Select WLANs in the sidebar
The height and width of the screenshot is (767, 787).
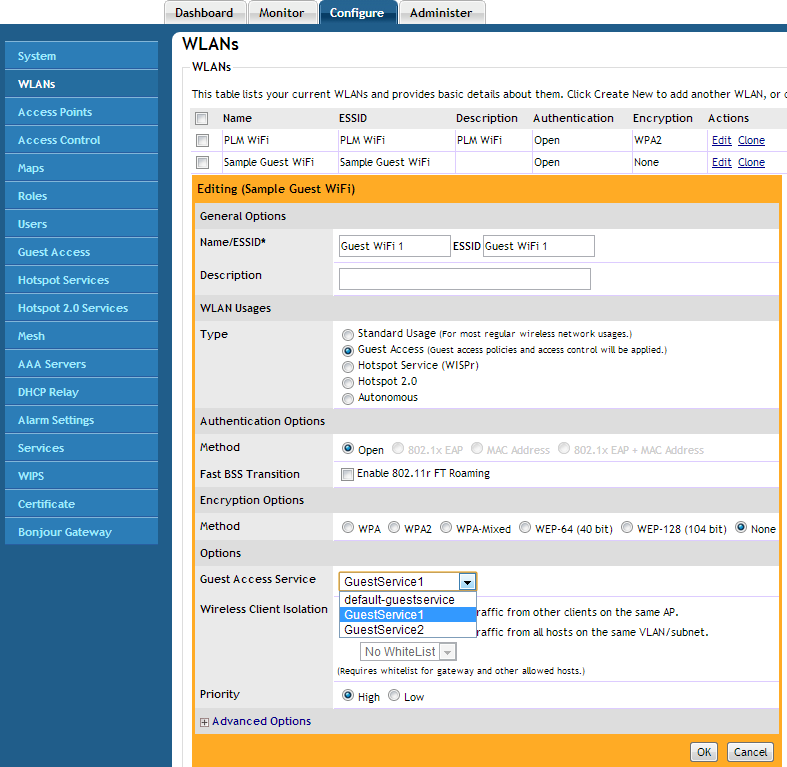(x=81, y=84)
